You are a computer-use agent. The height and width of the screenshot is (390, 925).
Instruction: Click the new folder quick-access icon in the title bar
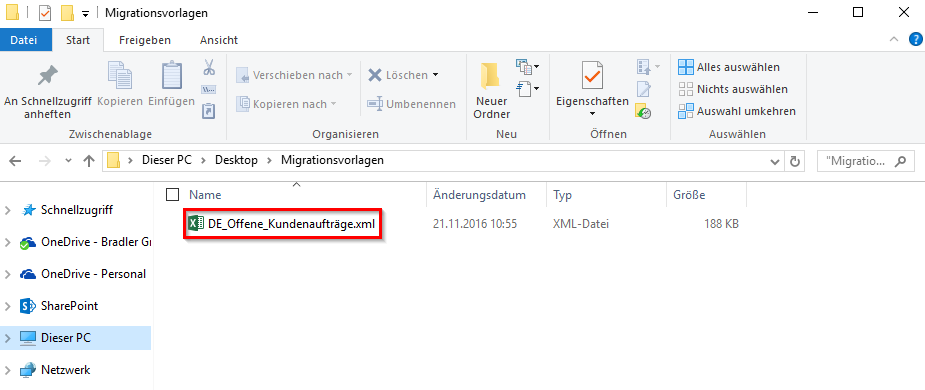tap(67, 12)
